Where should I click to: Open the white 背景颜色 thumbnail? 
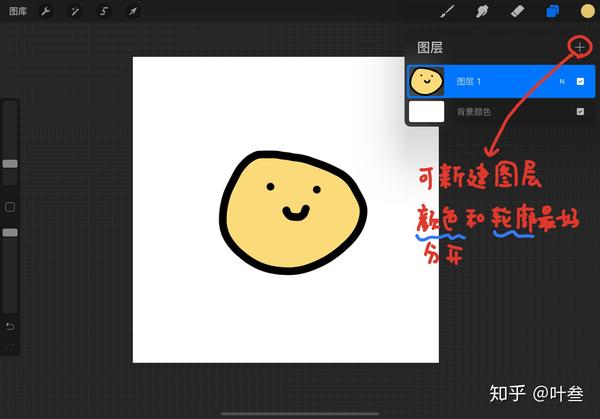coord(427,112)
